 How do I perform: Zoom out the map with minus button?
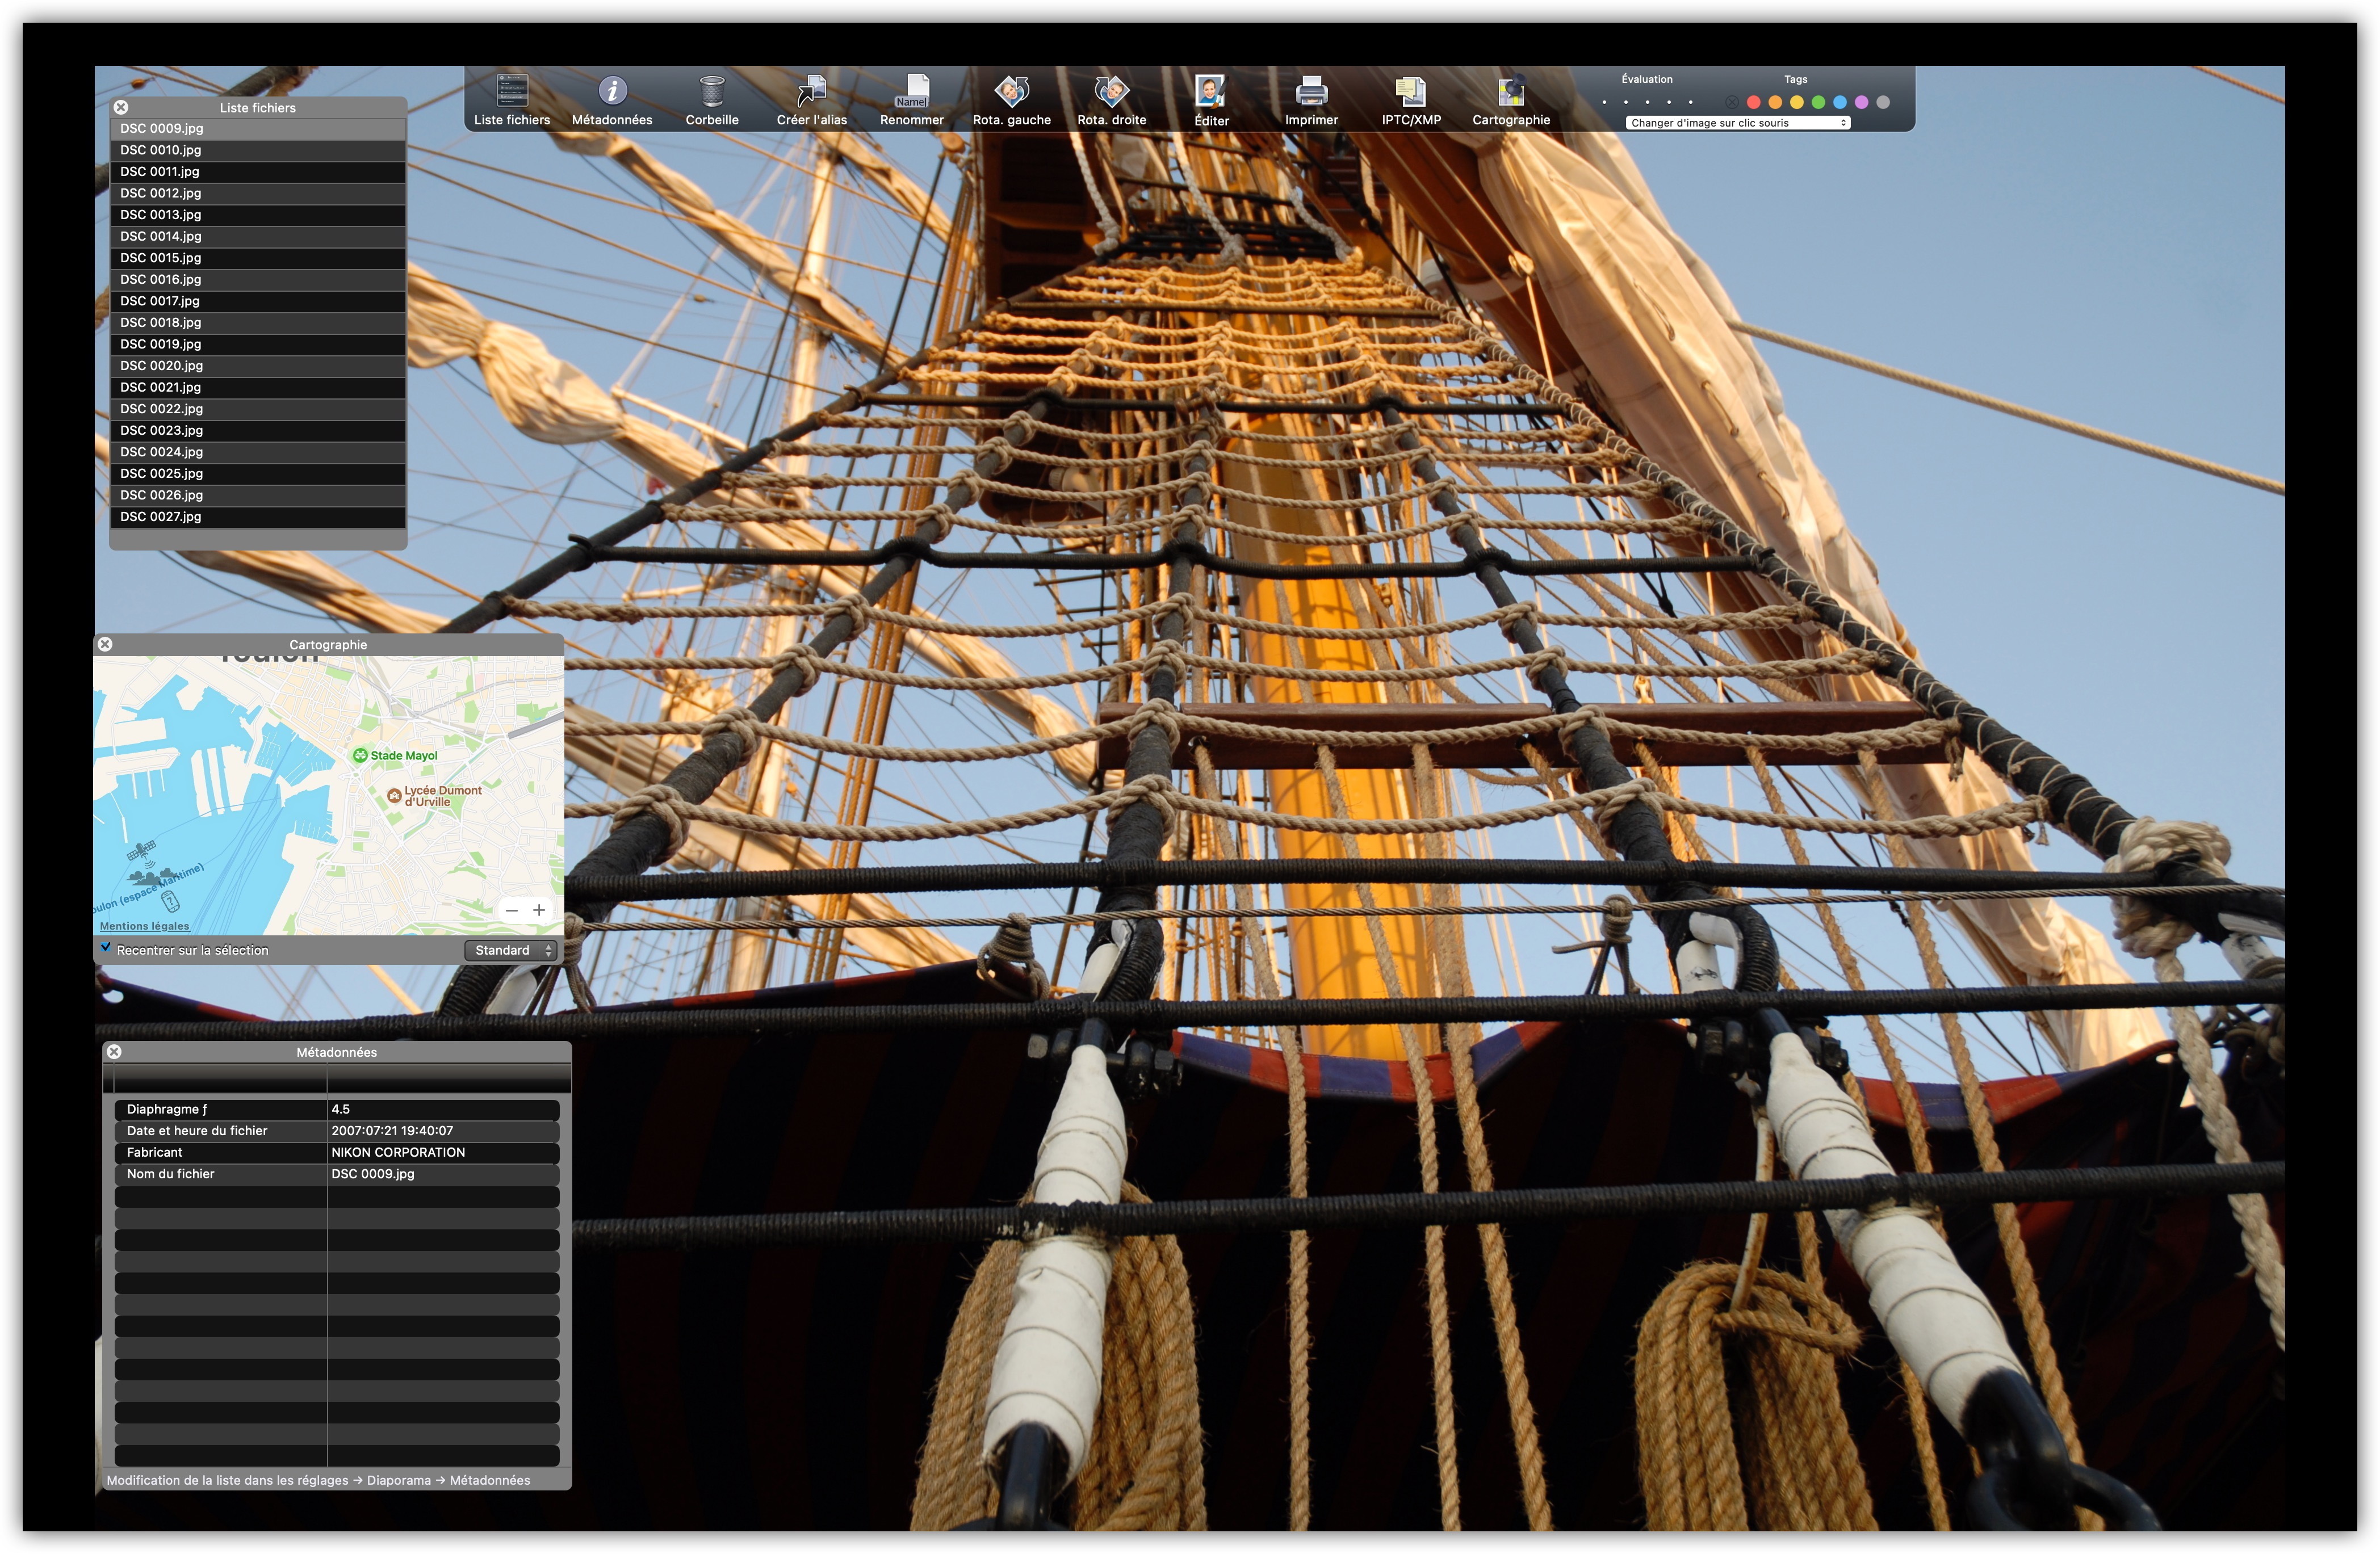512,910
